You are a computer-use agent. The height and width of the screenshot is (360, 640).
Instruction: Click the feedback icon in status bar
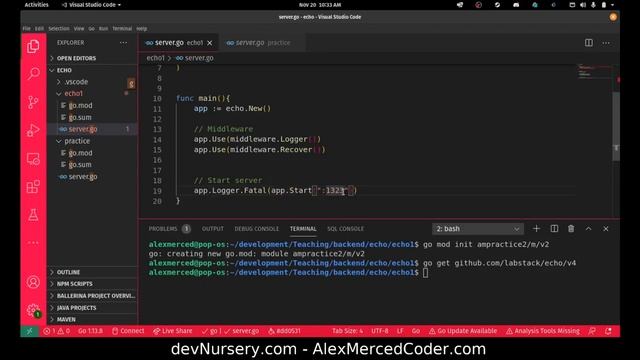tap(592, 331)
